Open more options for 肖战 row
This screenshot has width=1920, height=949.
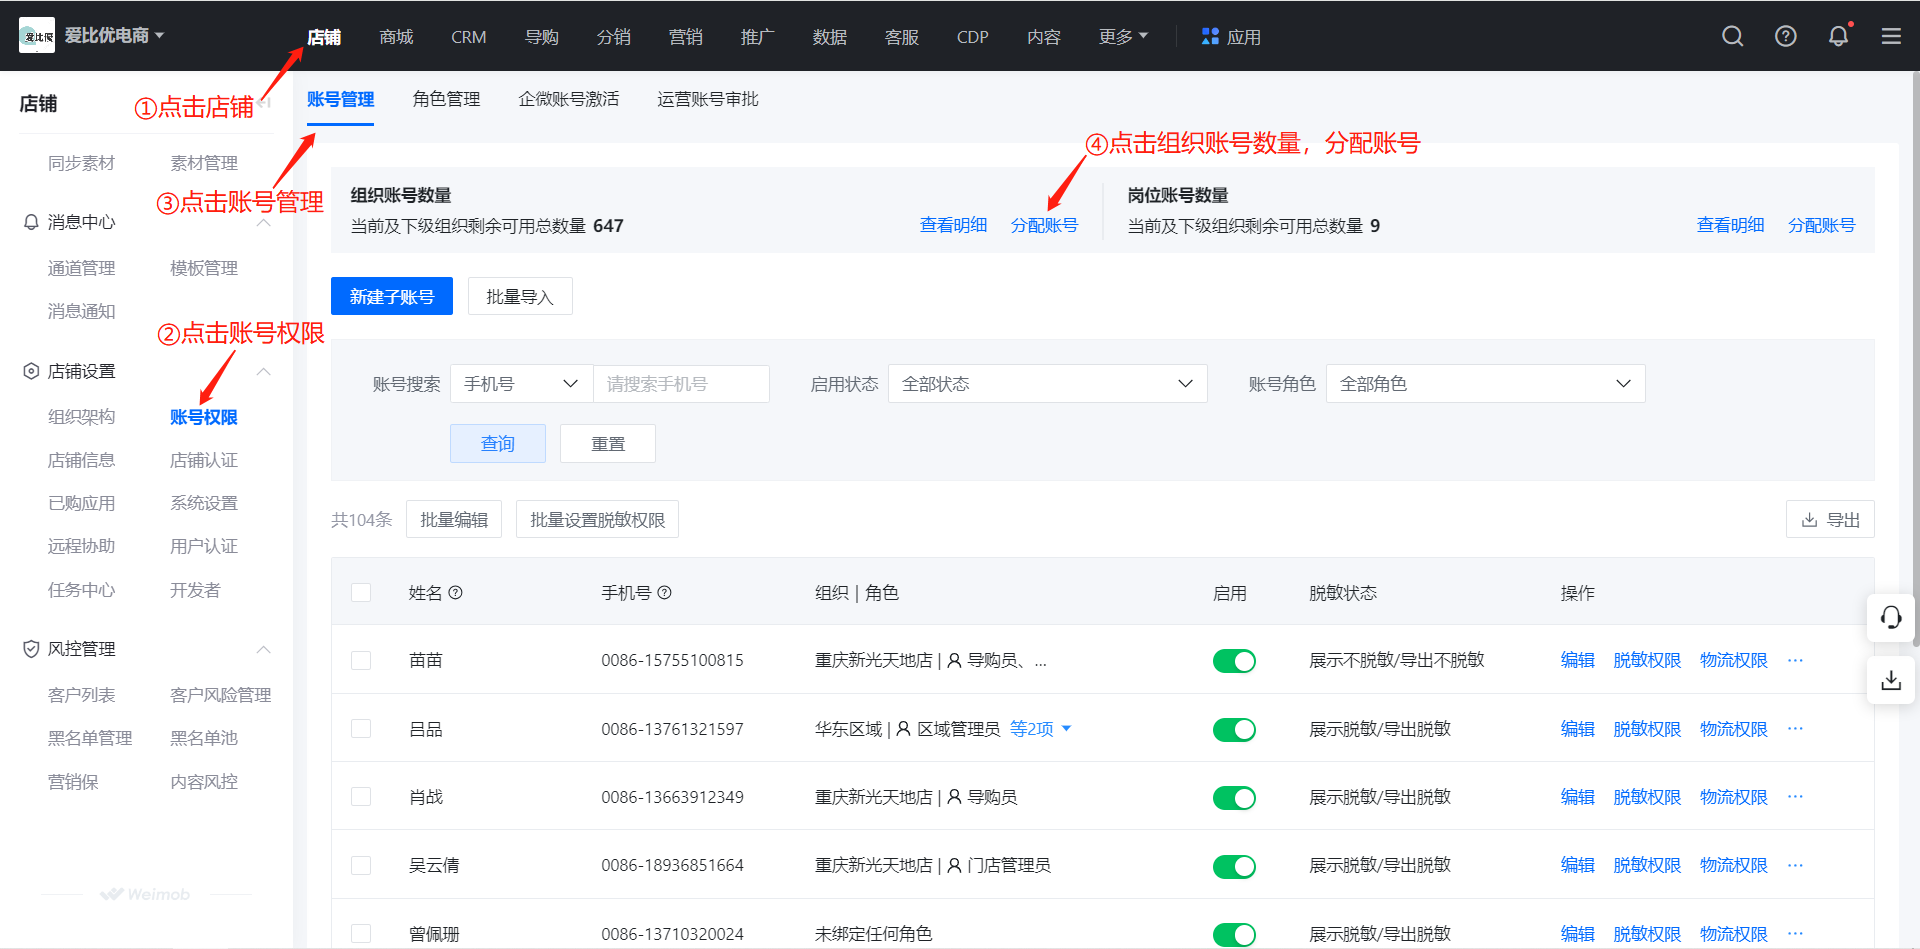pyautogui.click(x=1795, y=797)
